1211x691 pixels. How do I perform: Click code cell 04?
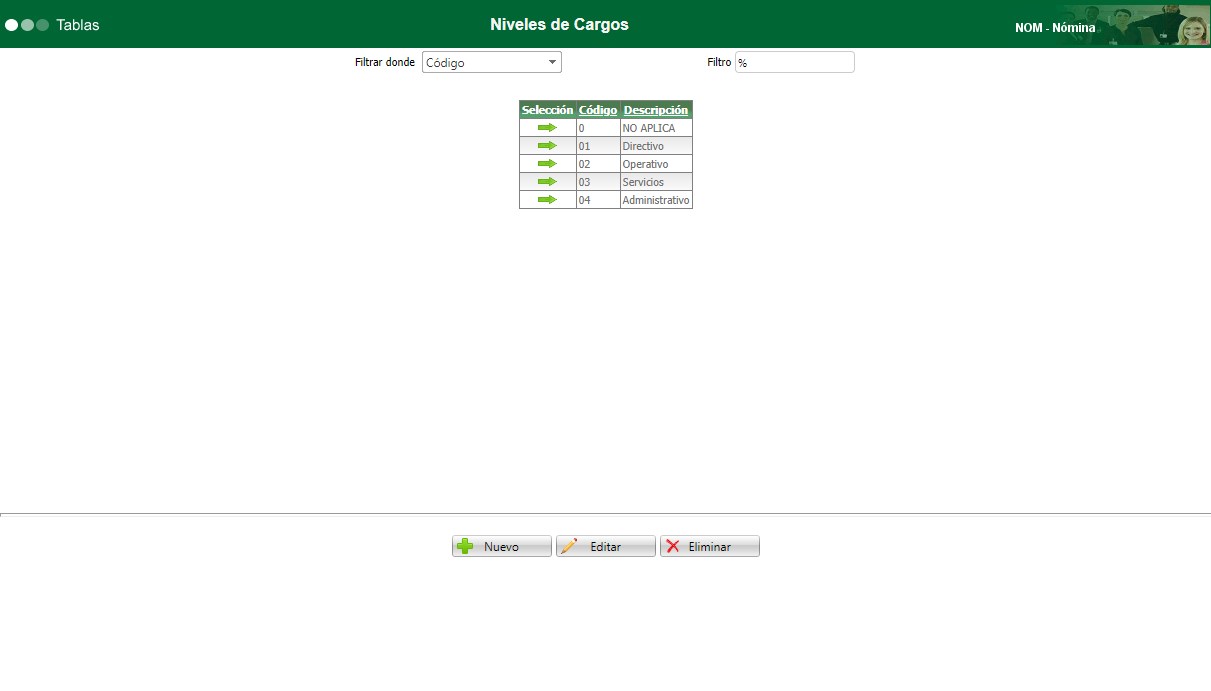pyautogui.click(x=598, y=200)
